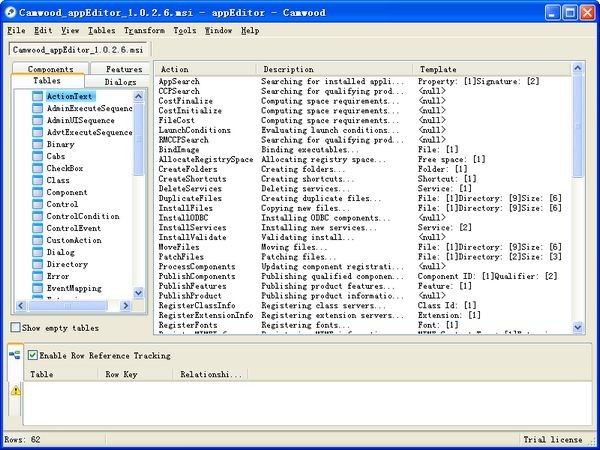This screenshot has height=450, width=600.
Task: Click the AdvtExecuteSequence table icon
Action: pyautogui.click(x=37, y=132)
